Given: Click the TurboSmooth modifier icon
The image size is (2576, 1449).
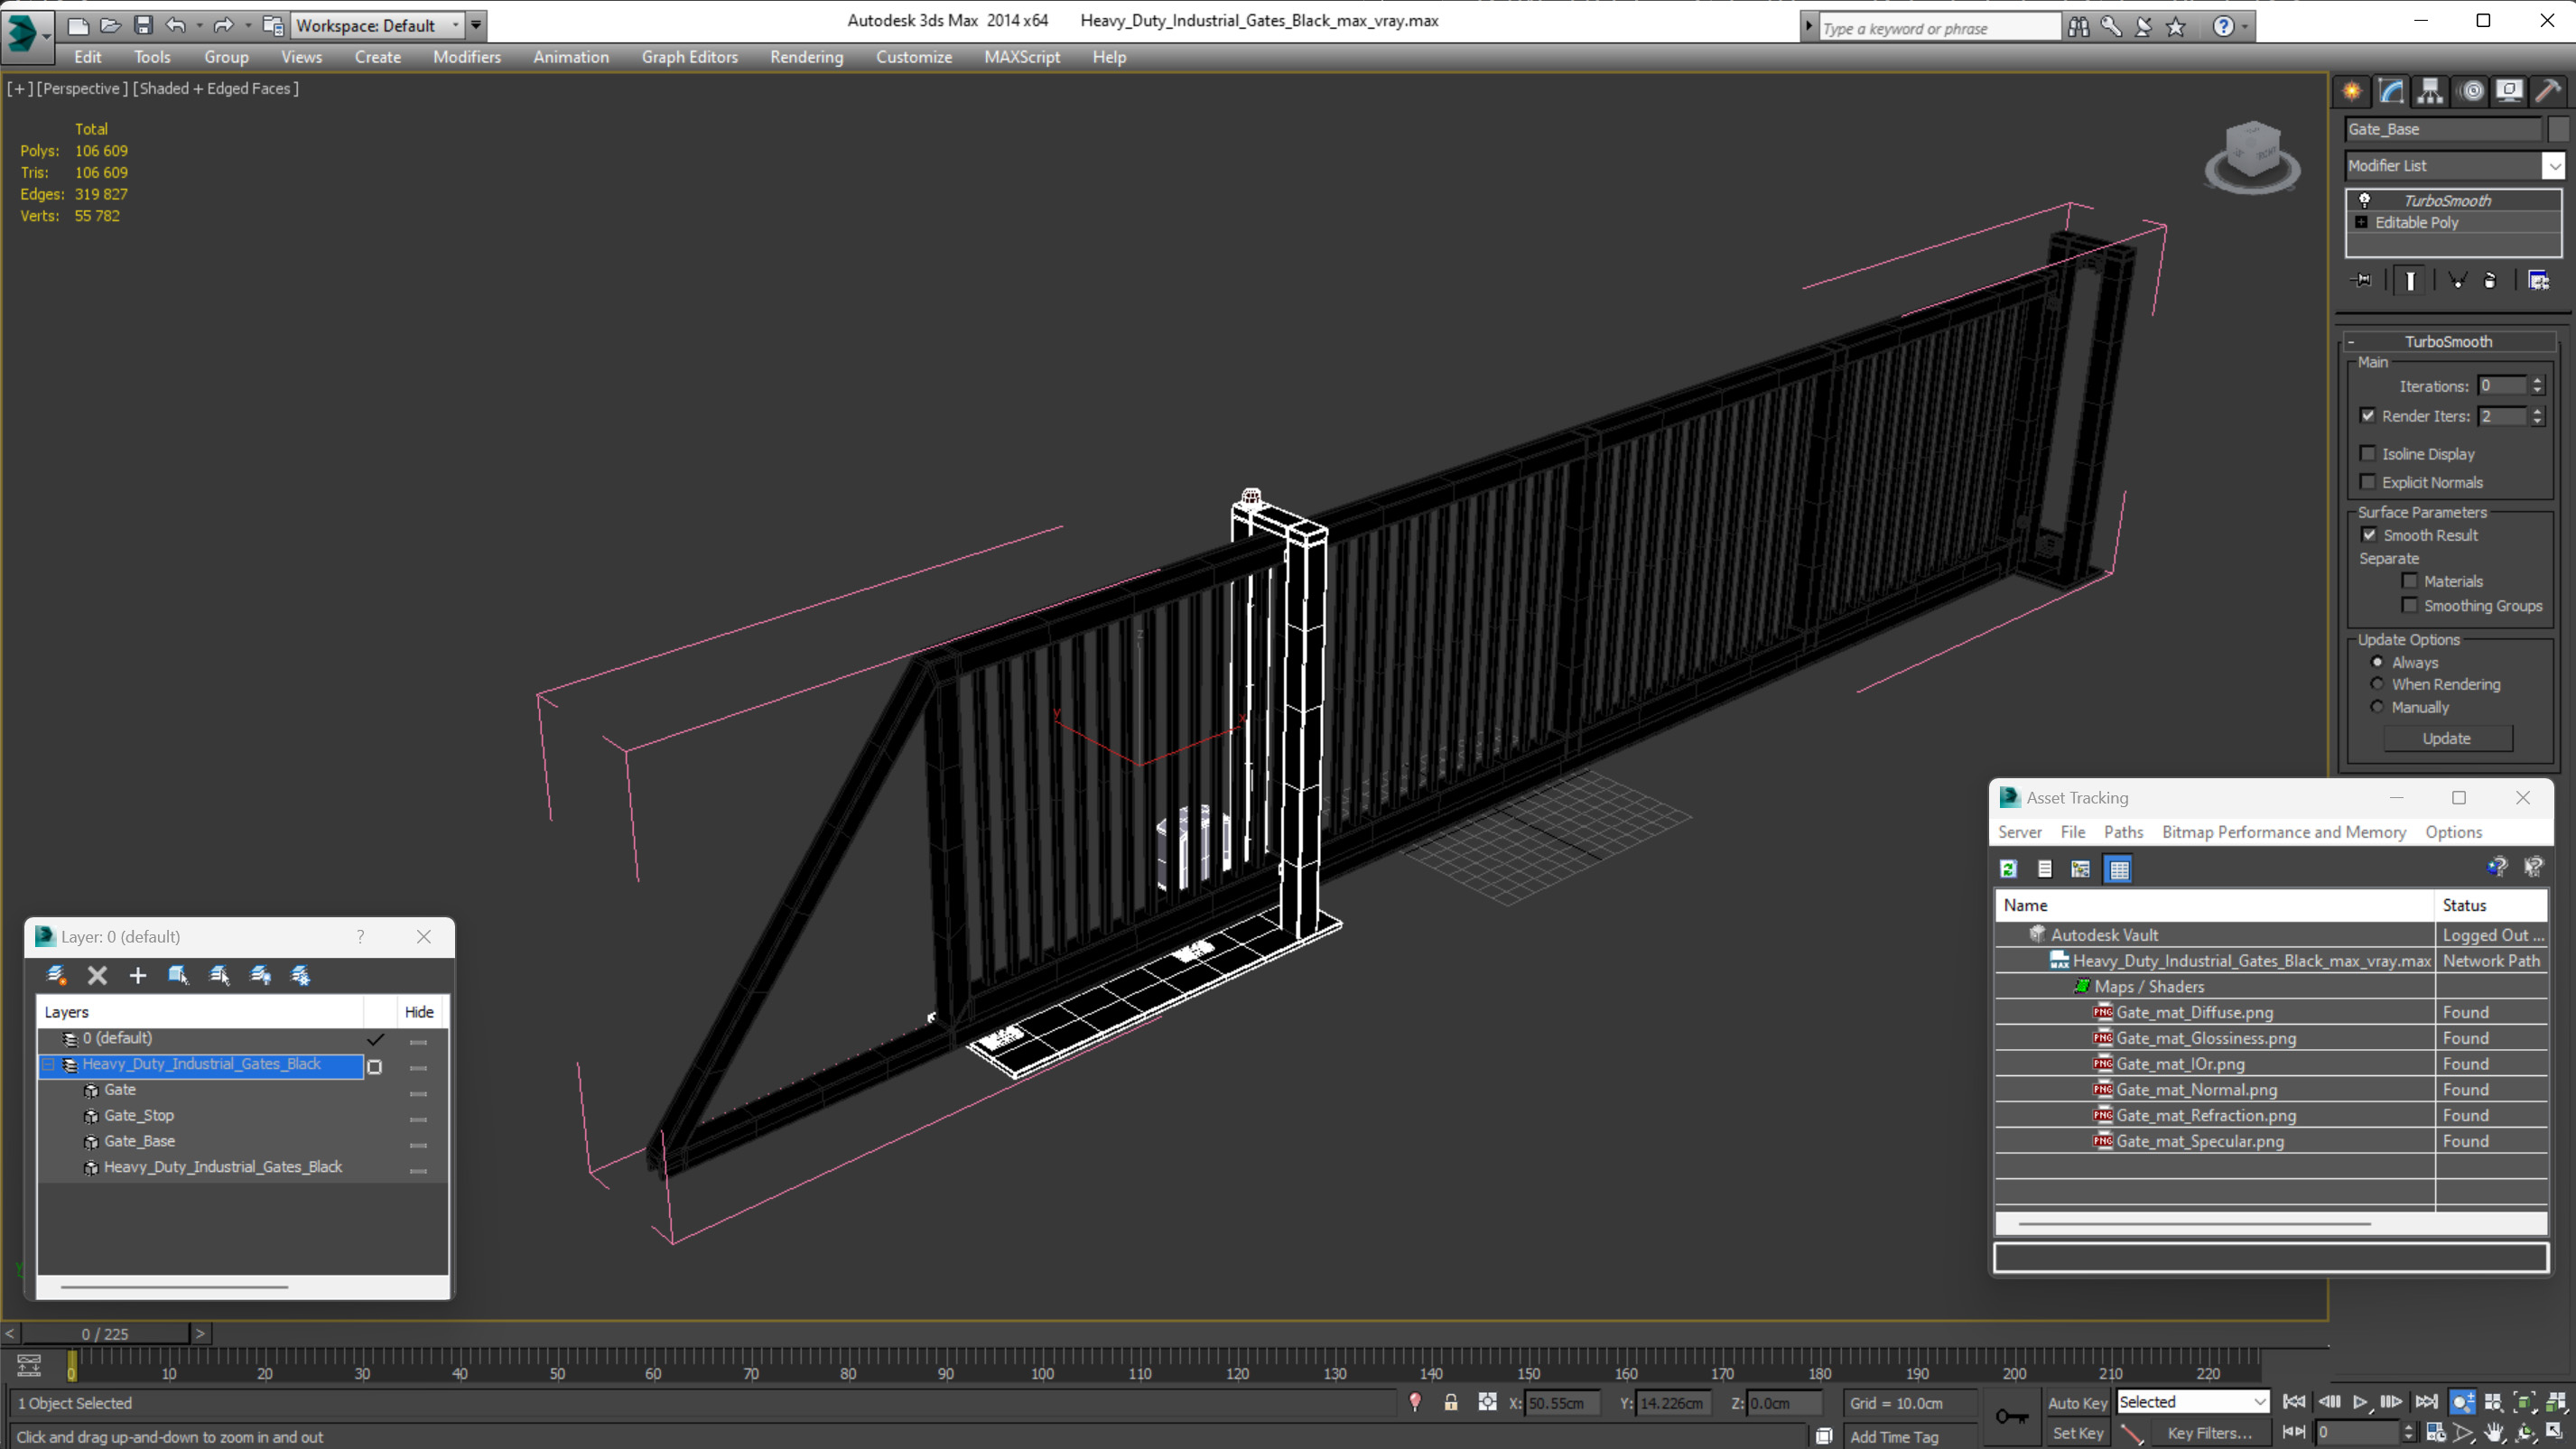Looking at the screenshot, I should click(x=2366, y=200).
